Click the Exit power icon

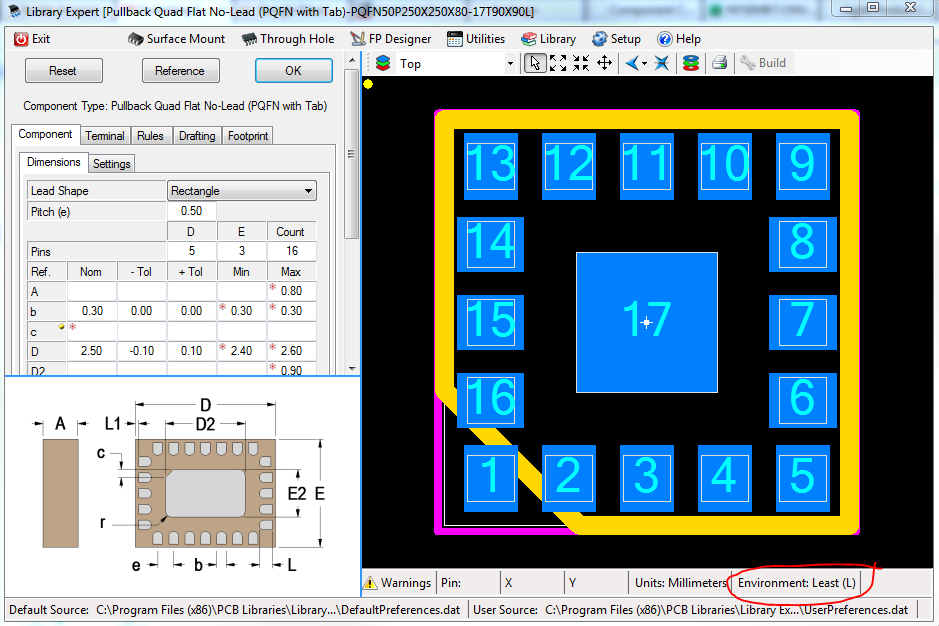tap(21, 39)
